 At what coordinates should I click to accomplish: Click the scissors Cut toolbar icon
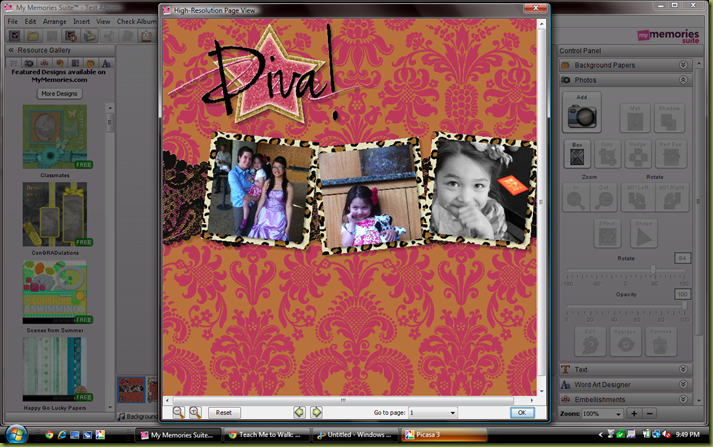click(x=109, y=35)
